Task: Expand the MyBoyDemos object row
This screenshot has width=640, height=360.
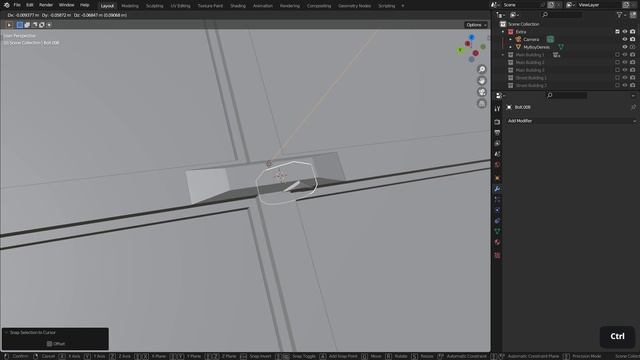Action: coord(510,47)
